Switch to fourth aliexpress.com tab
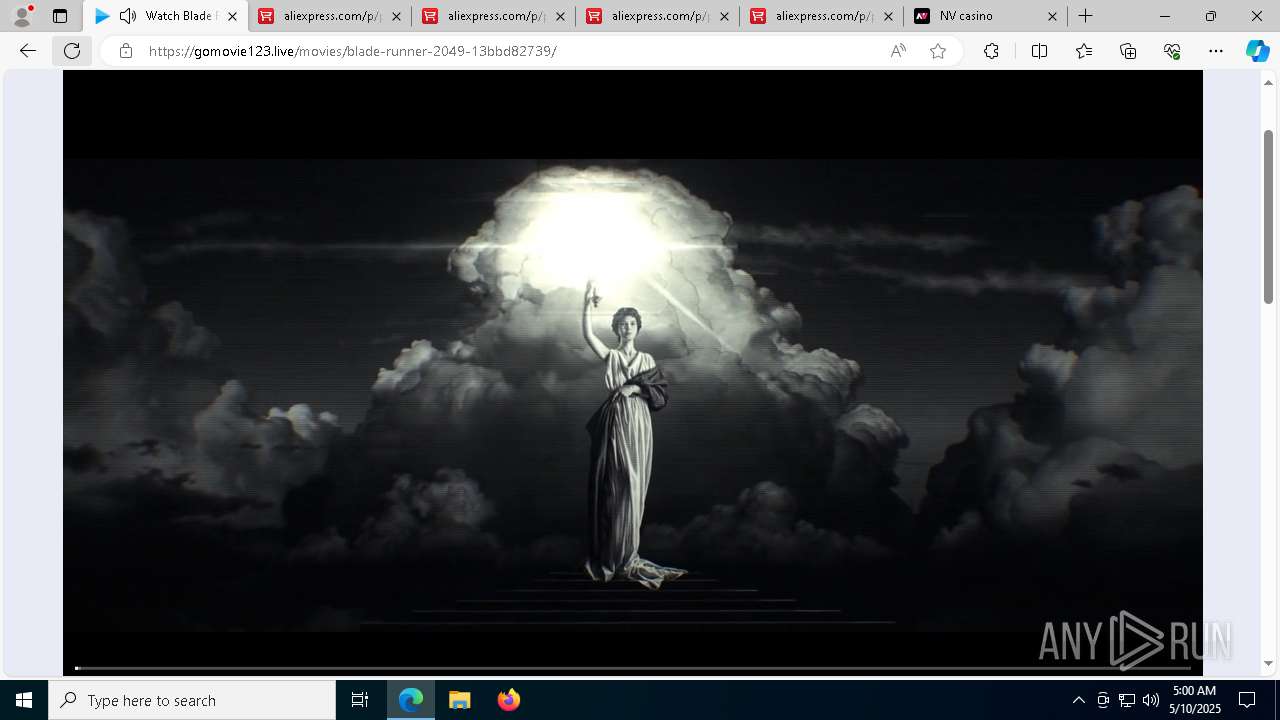This screenshot has height=720, width=1280. point(822,16)
